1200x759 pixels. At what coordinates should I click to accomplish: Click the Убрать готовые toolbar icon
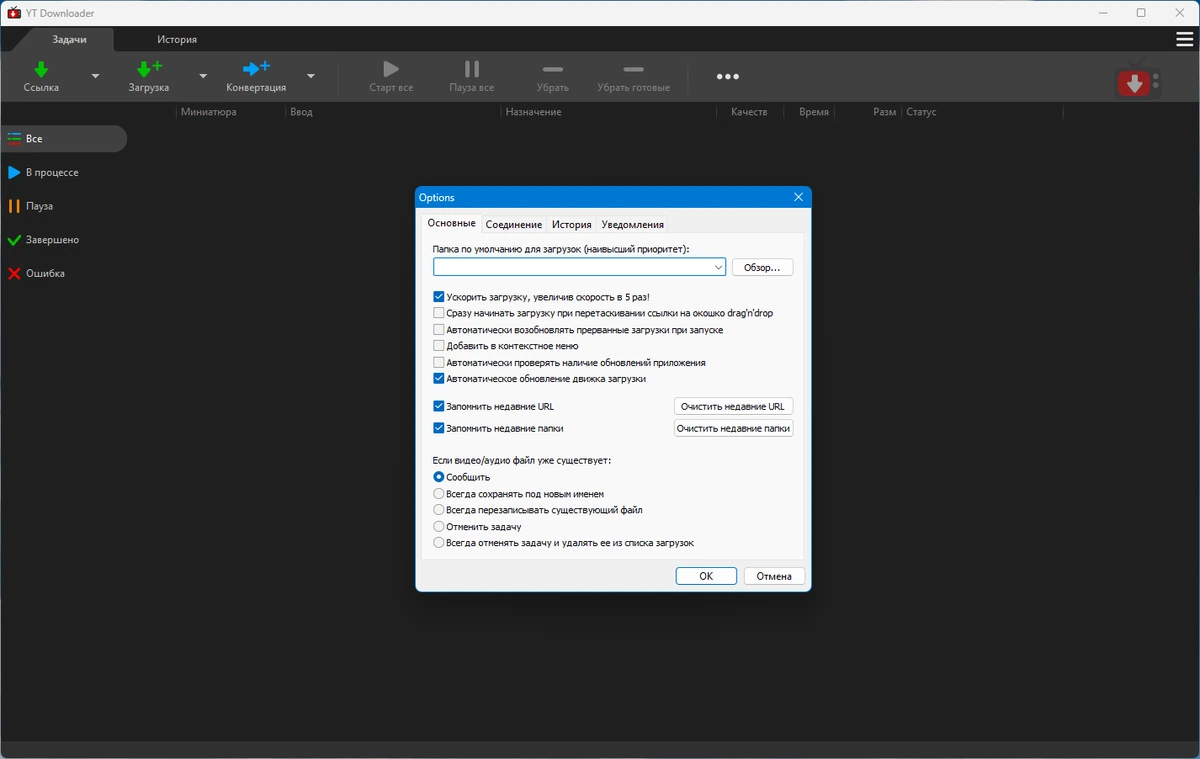pos(633,69)
